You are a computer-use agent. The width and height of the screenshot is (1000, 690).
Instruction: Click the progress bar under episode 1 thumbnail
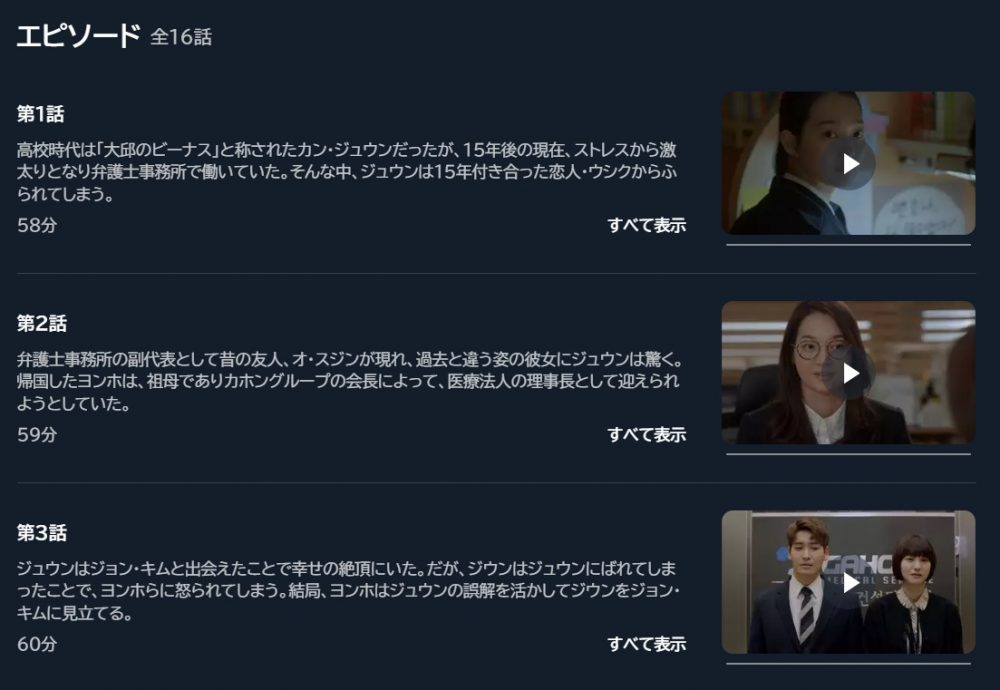tap(848, 245)
